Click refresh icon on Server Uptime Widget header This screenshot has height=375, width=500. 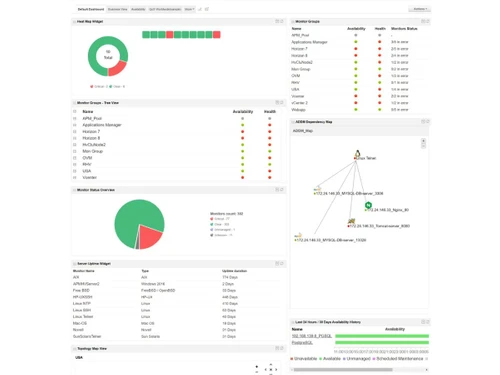[282, 264]
